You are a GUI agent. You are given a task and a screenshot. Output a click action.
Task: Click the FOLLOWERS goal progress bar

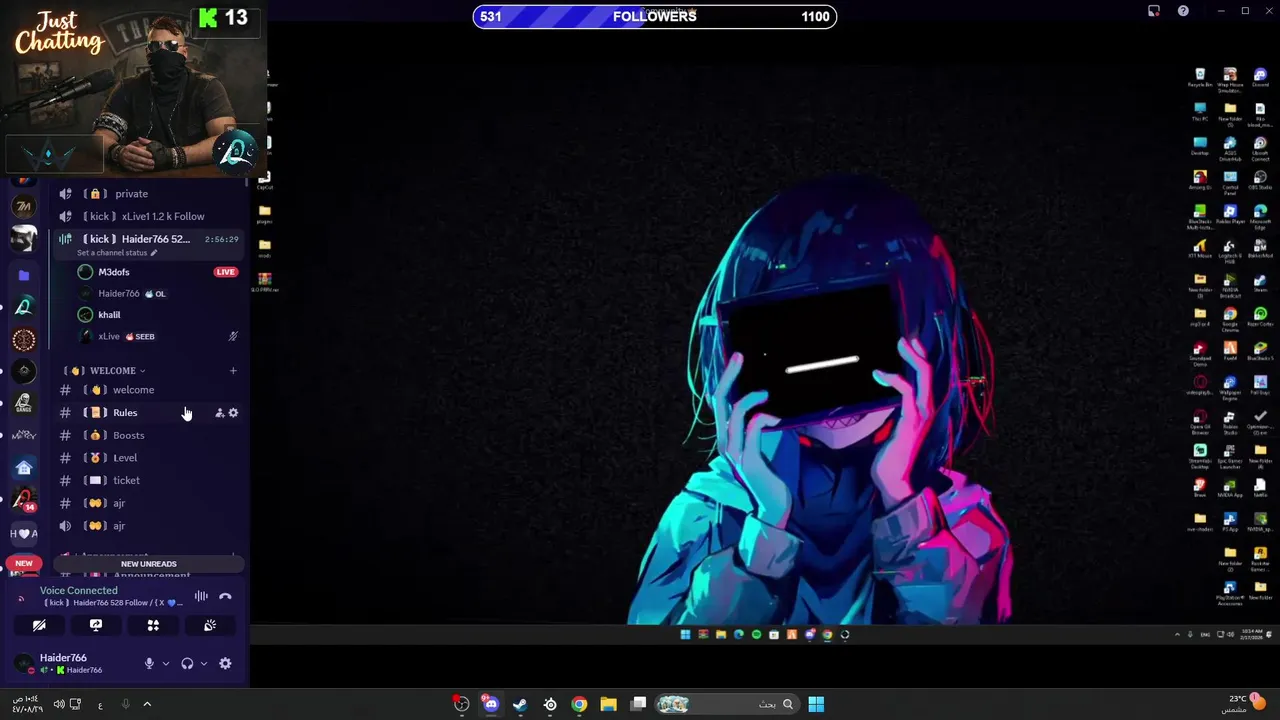click(655, 16)
